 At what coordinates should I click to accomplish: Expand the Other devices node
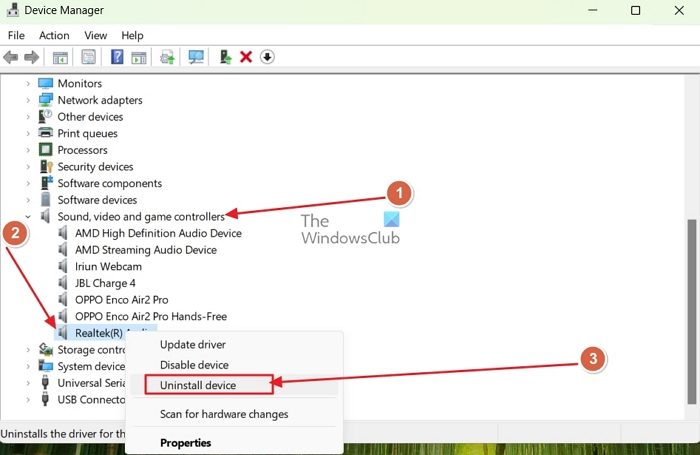[x=28, y=117]
